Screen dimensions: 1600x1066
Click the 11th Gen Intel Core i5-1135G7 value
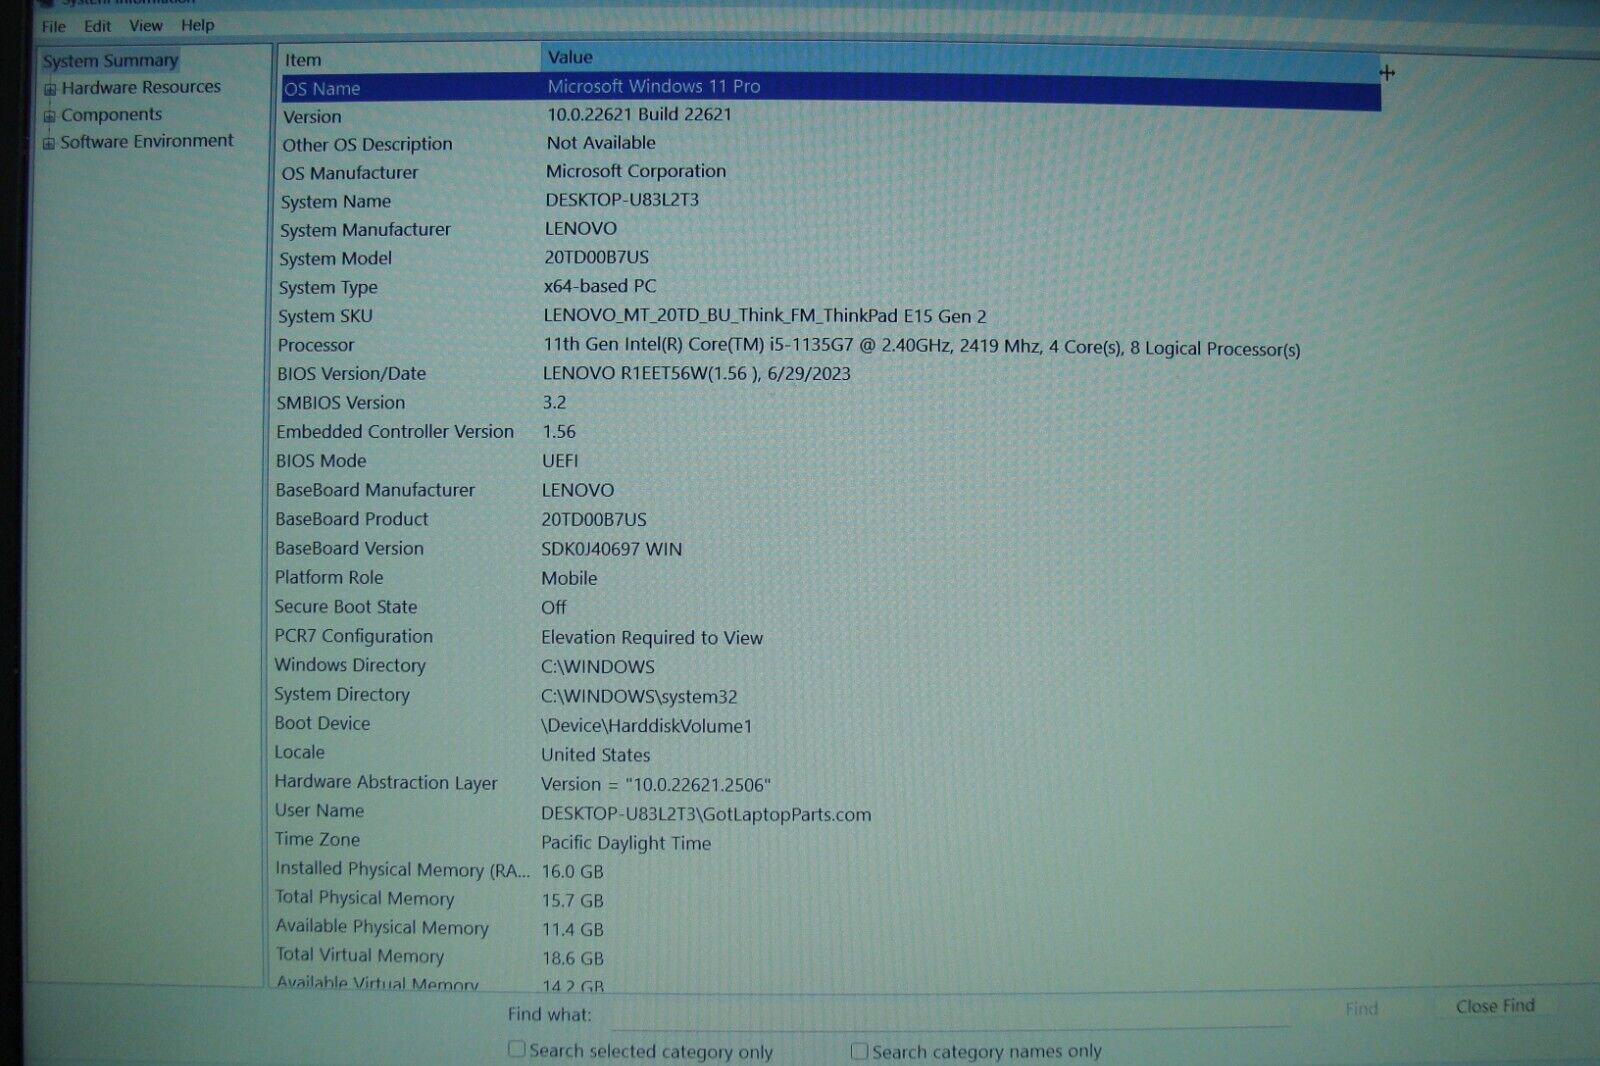point(921,347)
